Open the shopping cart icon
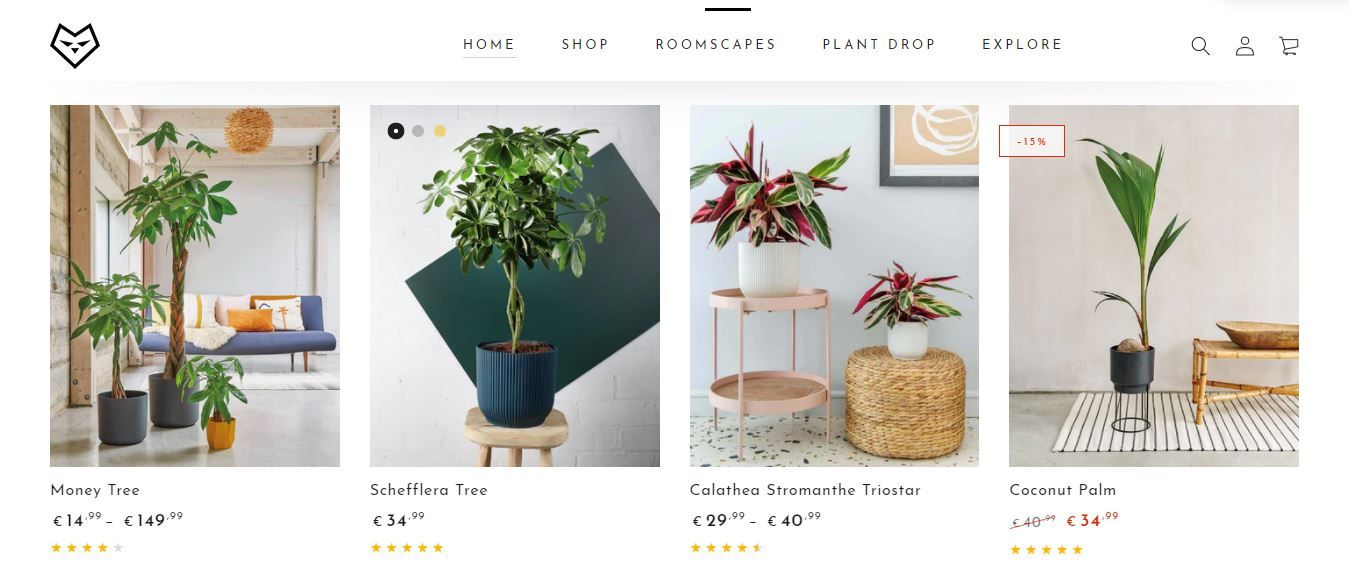The height and width of the screenshot is (586, 1349). click(1289, 46)
